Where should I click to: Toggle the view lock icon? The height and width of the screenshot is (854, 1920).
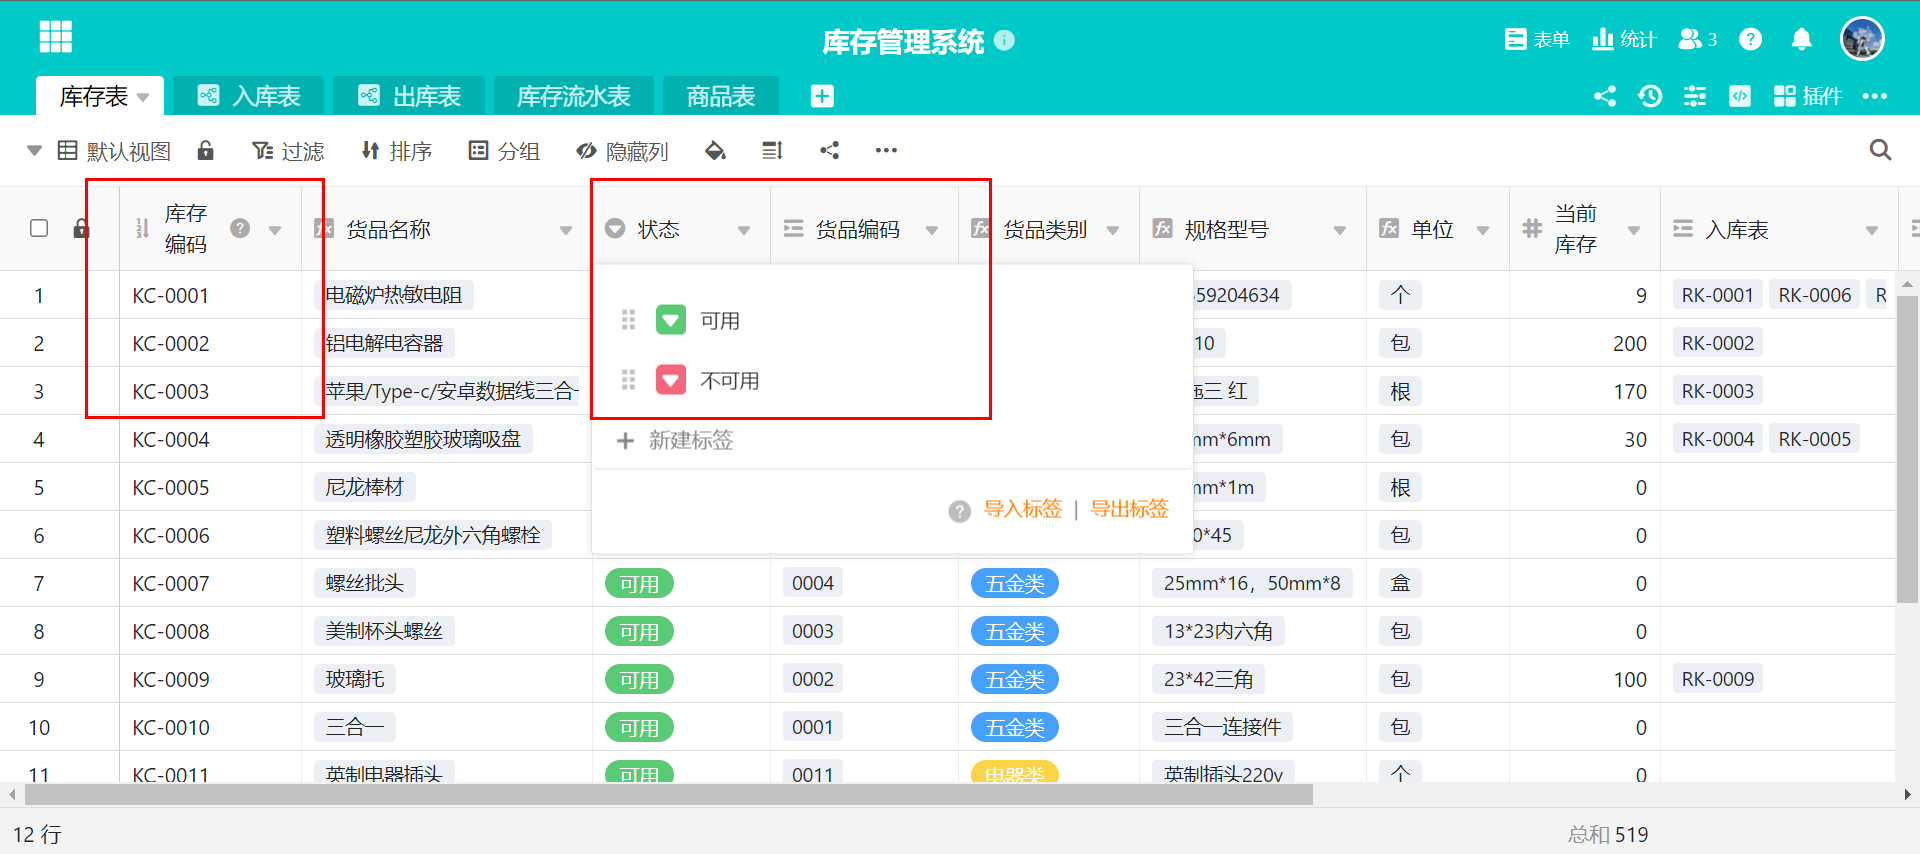click(x=205, y=150)
